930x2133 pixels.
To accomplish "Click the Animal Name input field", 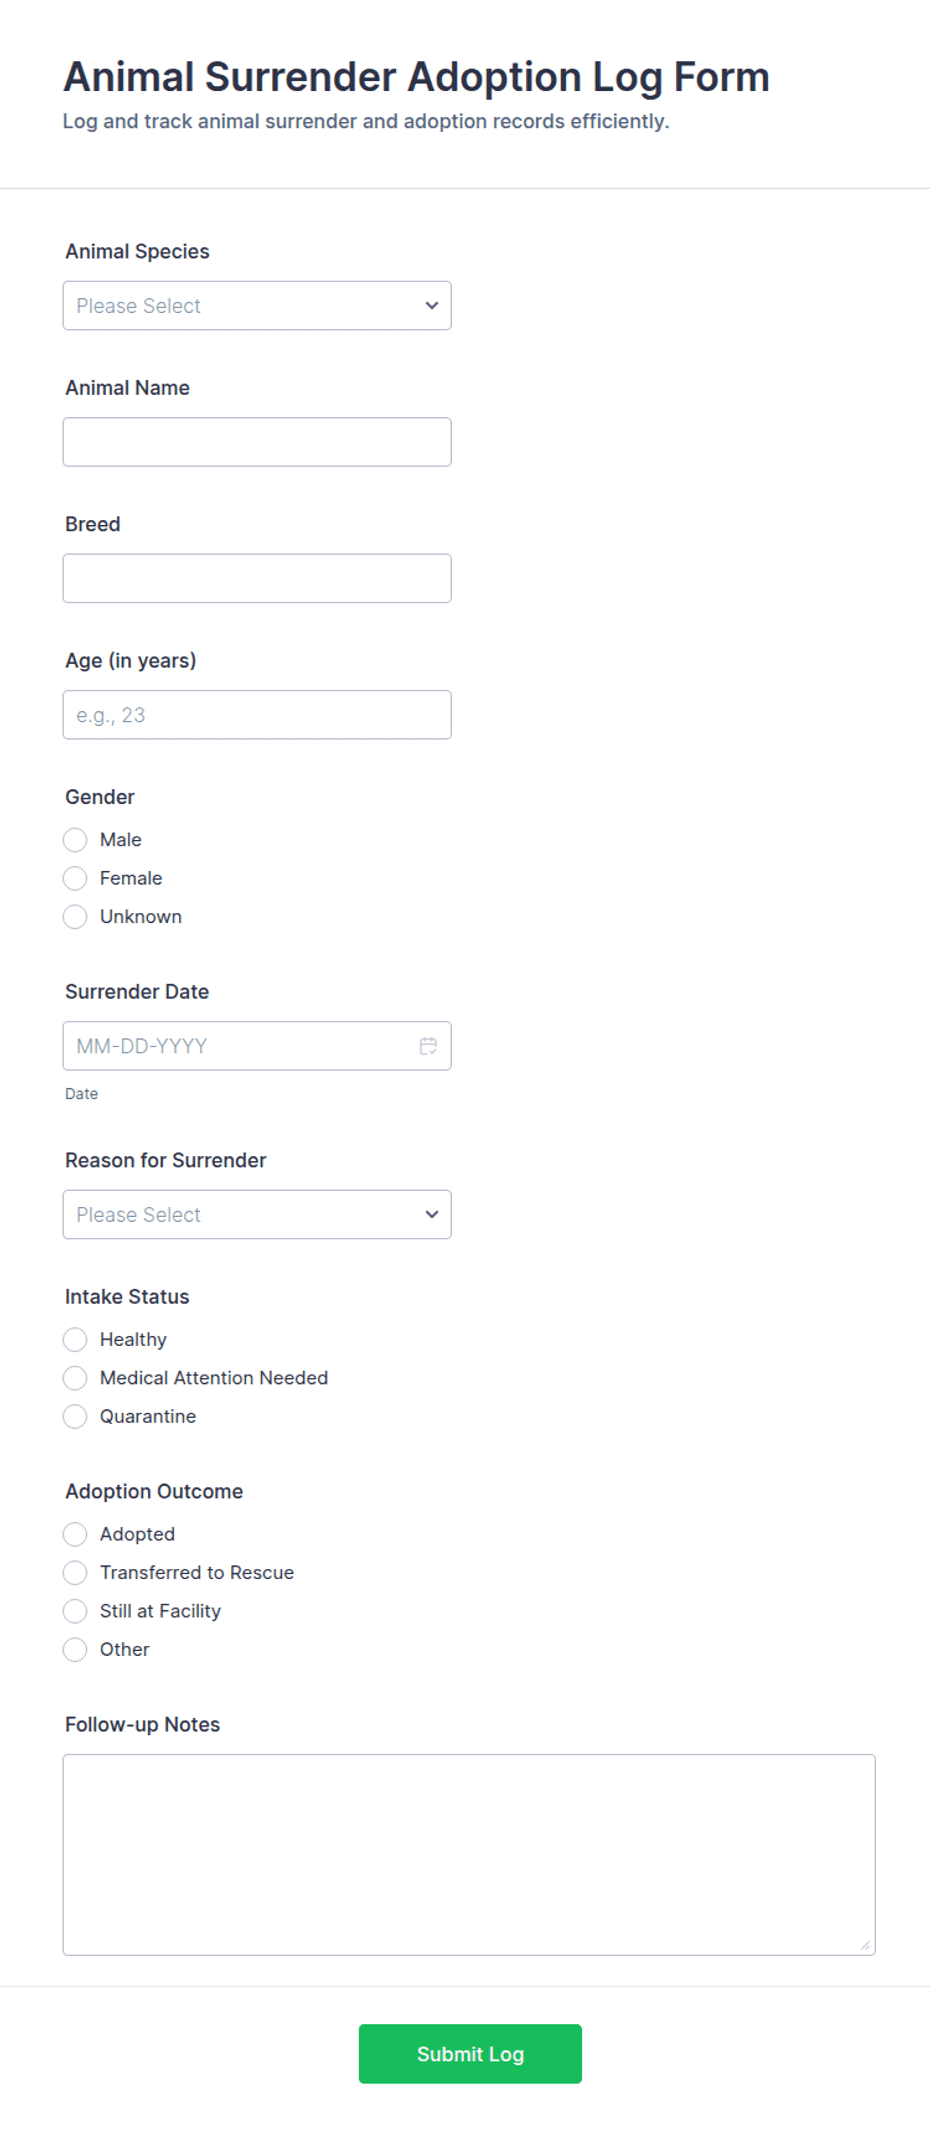I will coord(256,441).
